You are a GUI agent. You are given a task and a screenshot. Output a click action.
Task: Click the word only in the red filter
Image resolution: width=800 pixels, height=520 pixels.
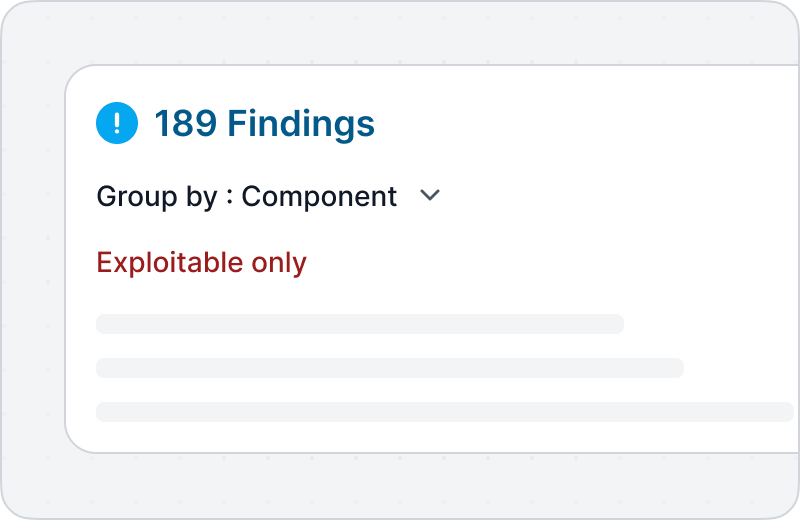coord(279,263)
